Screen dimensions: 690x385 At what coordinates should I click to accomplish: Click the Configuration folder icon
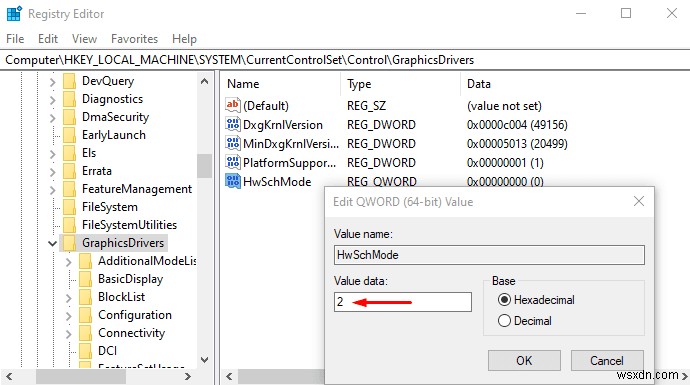(85, 315)
